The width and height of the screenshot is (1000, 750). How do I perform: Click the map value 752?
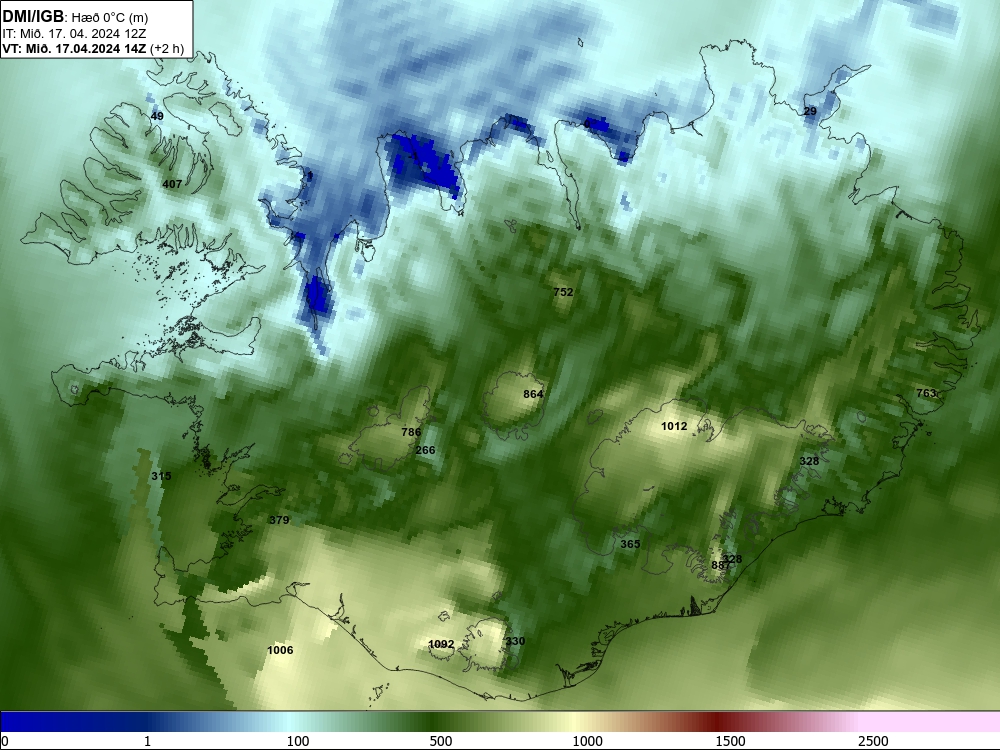point(563,292)
